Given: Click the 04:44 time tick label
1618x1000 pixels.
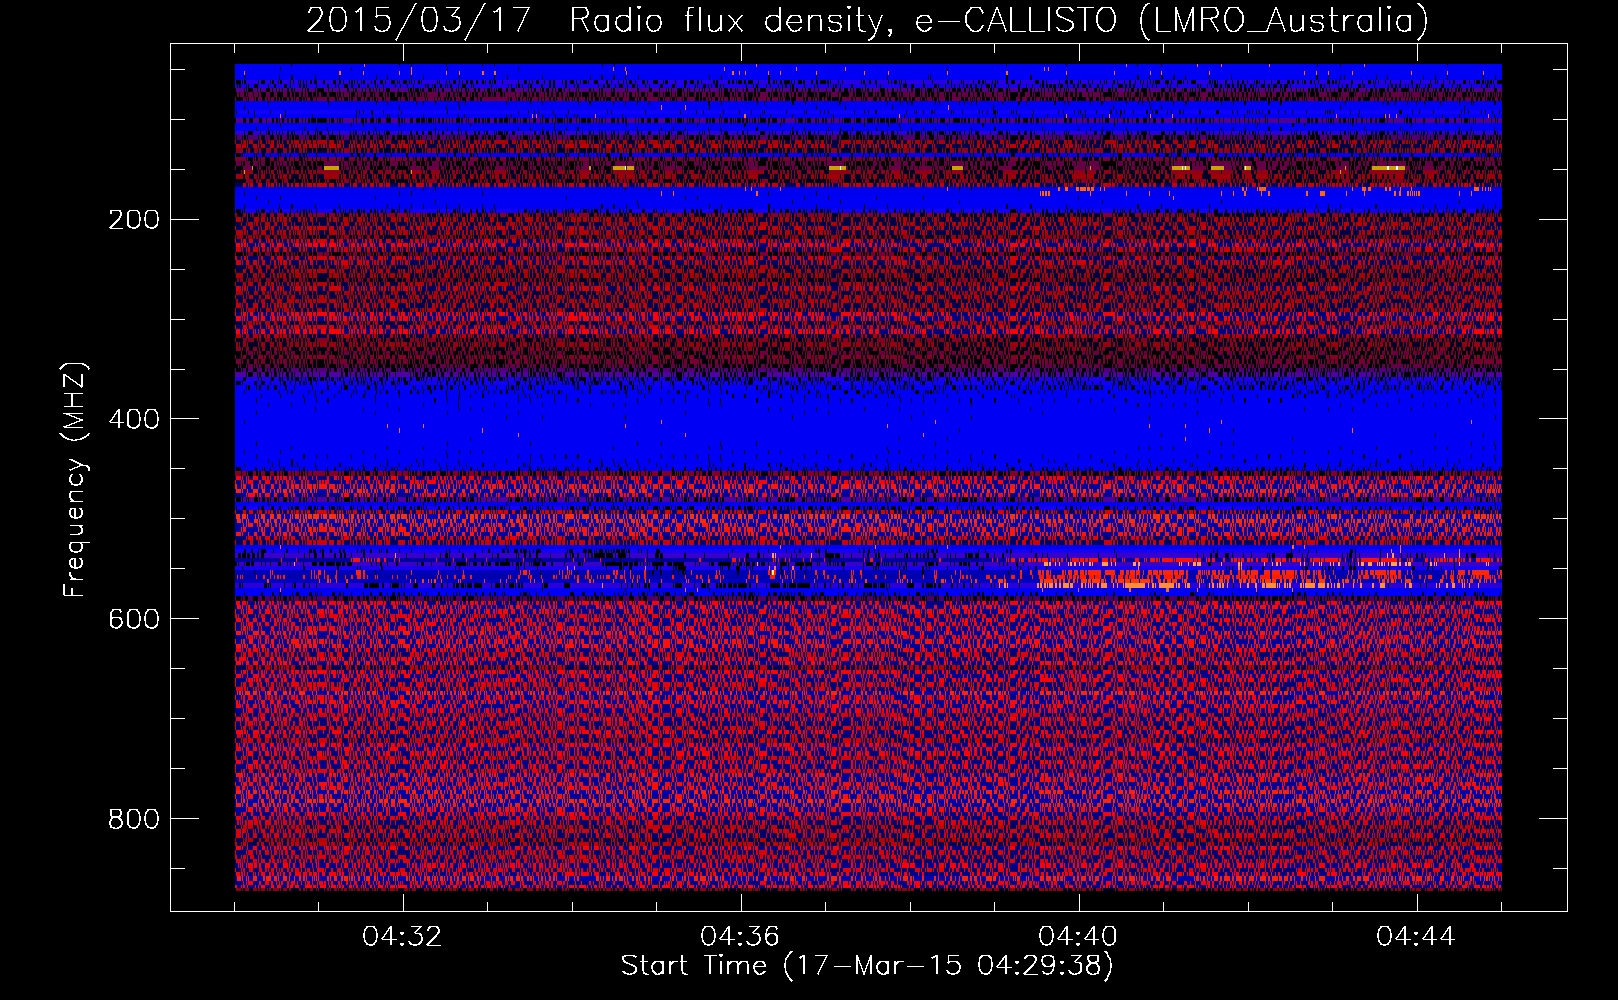Looking at the screenshot, I should 1416,937.
